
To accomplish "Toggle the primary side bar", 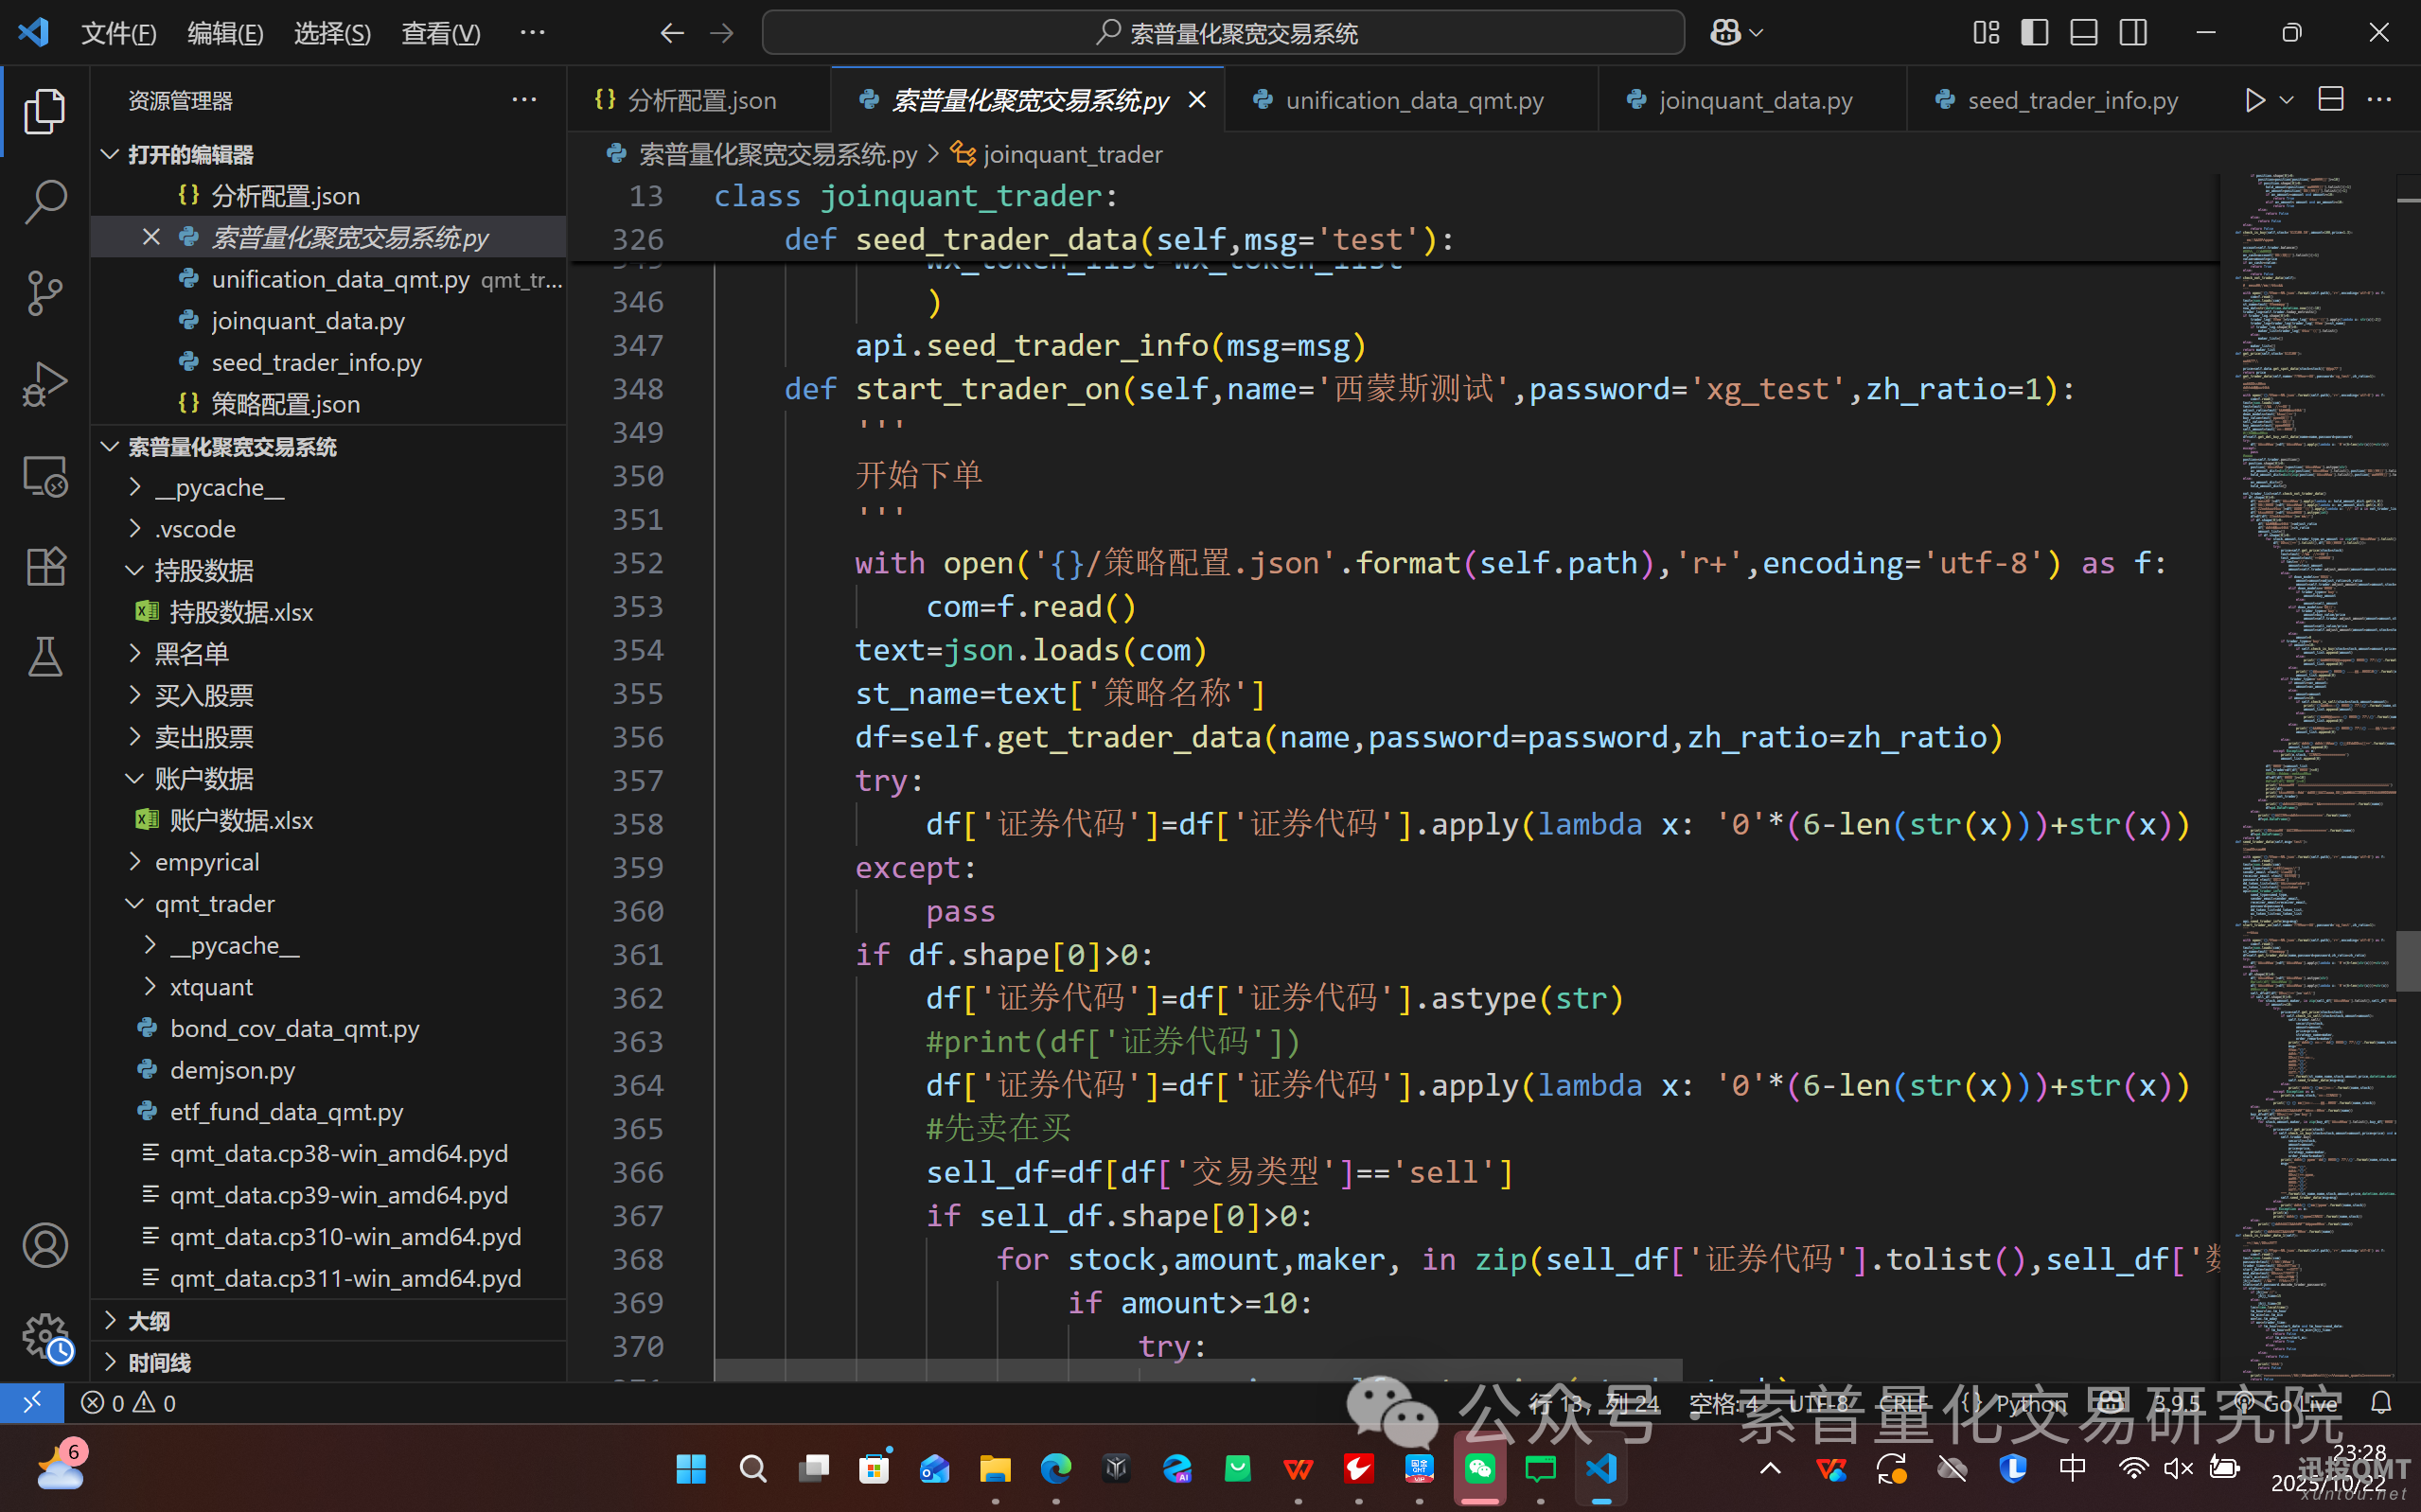I will point(2034,33).
